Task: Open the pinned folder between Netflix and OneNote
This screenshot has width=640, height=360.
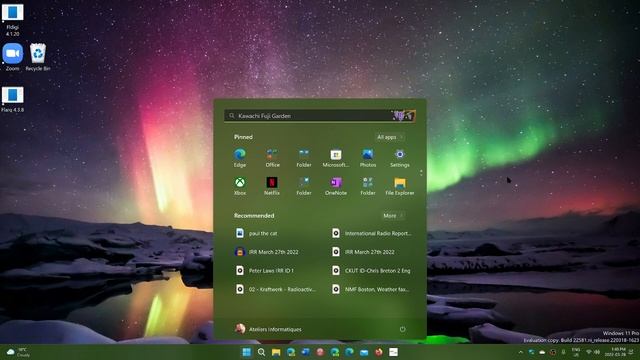Action: point(304,186)
